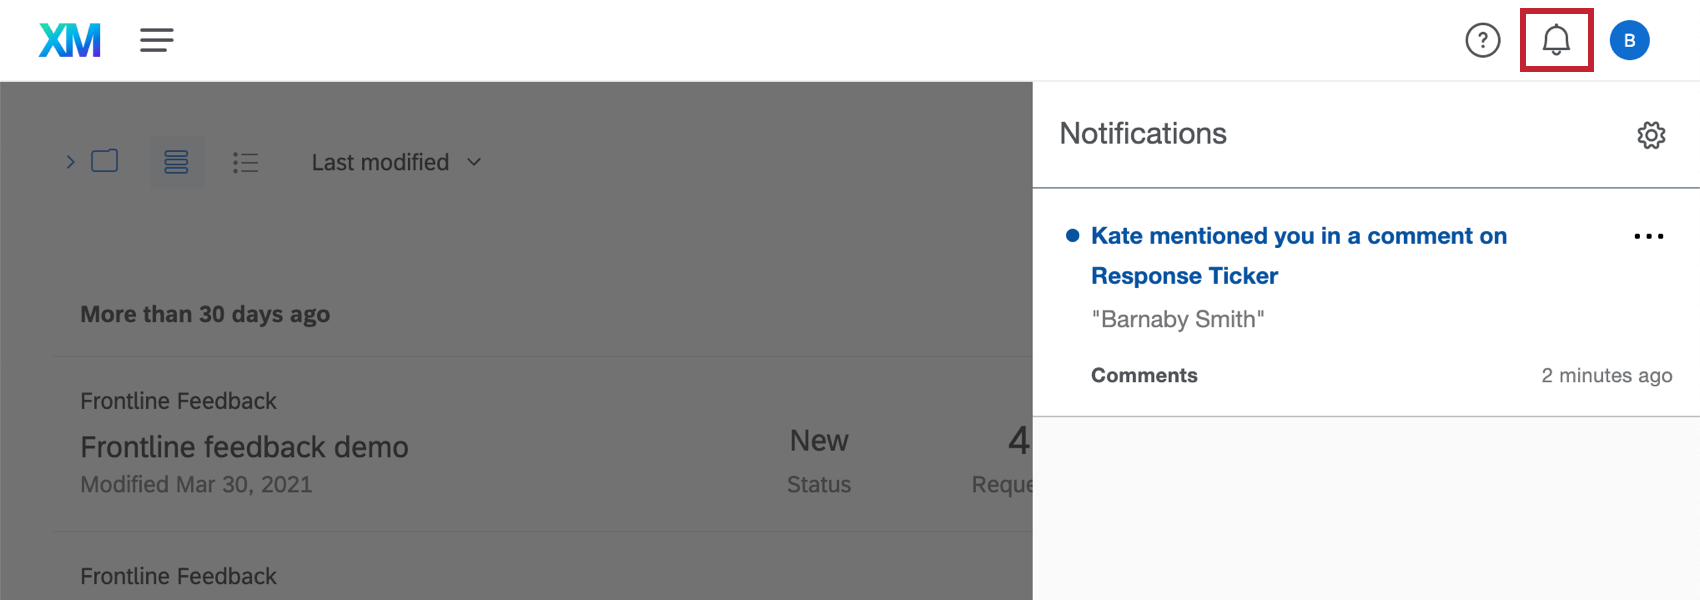Click the help question mark icon
The width and height of the screenshot is (1700, 600).
1483,40
